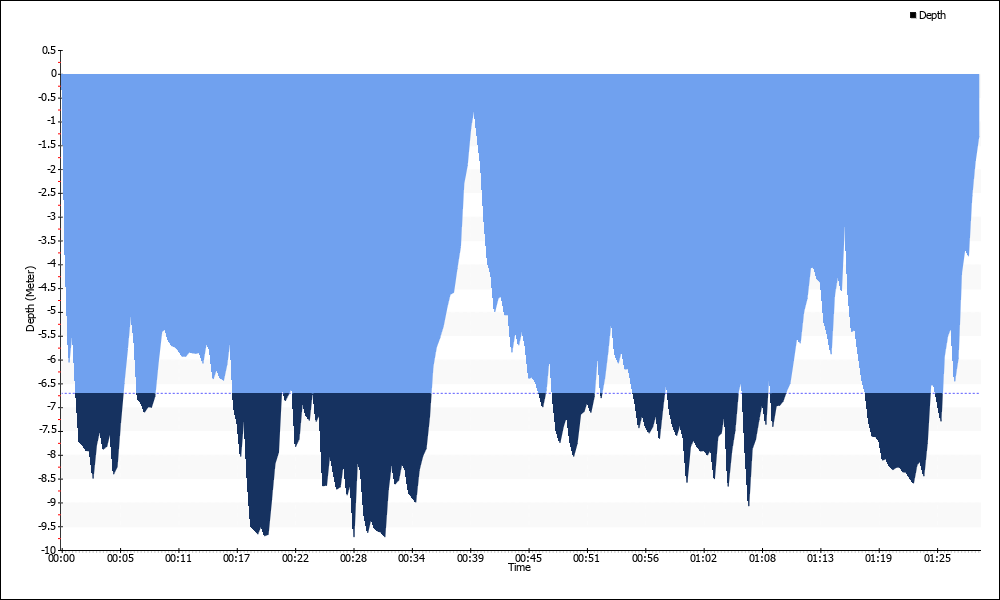
Task: Click the 00:51 time axis label
Action: click(x=587, y=559)
